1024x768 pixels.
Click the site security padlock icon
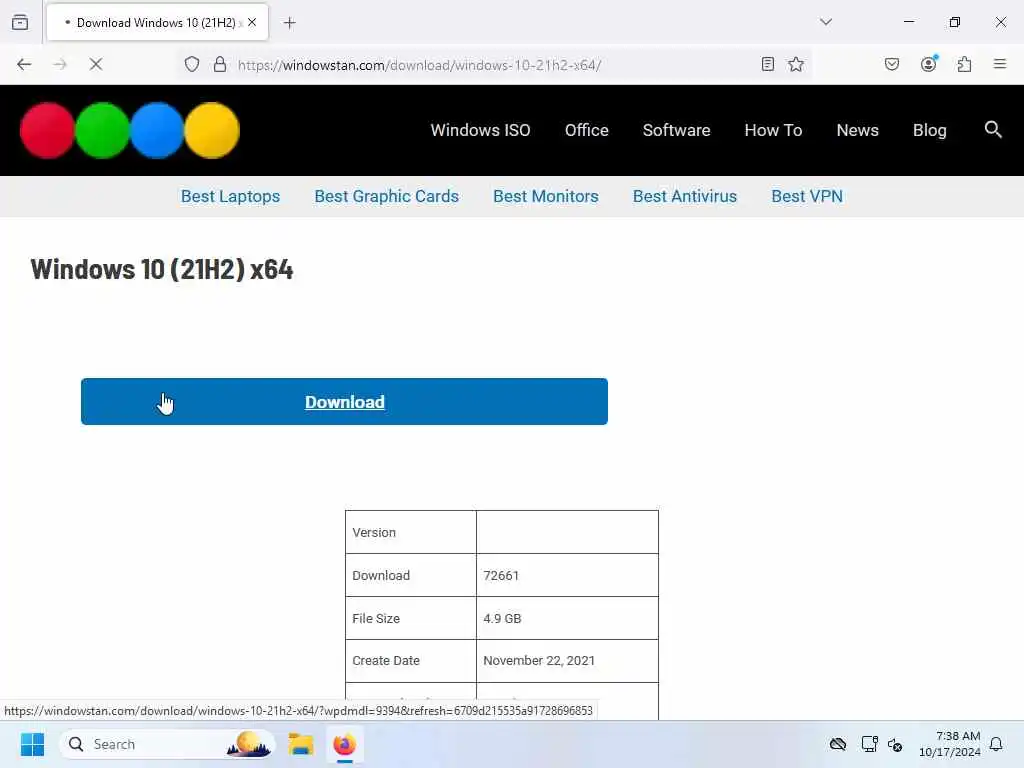[220, 64]
